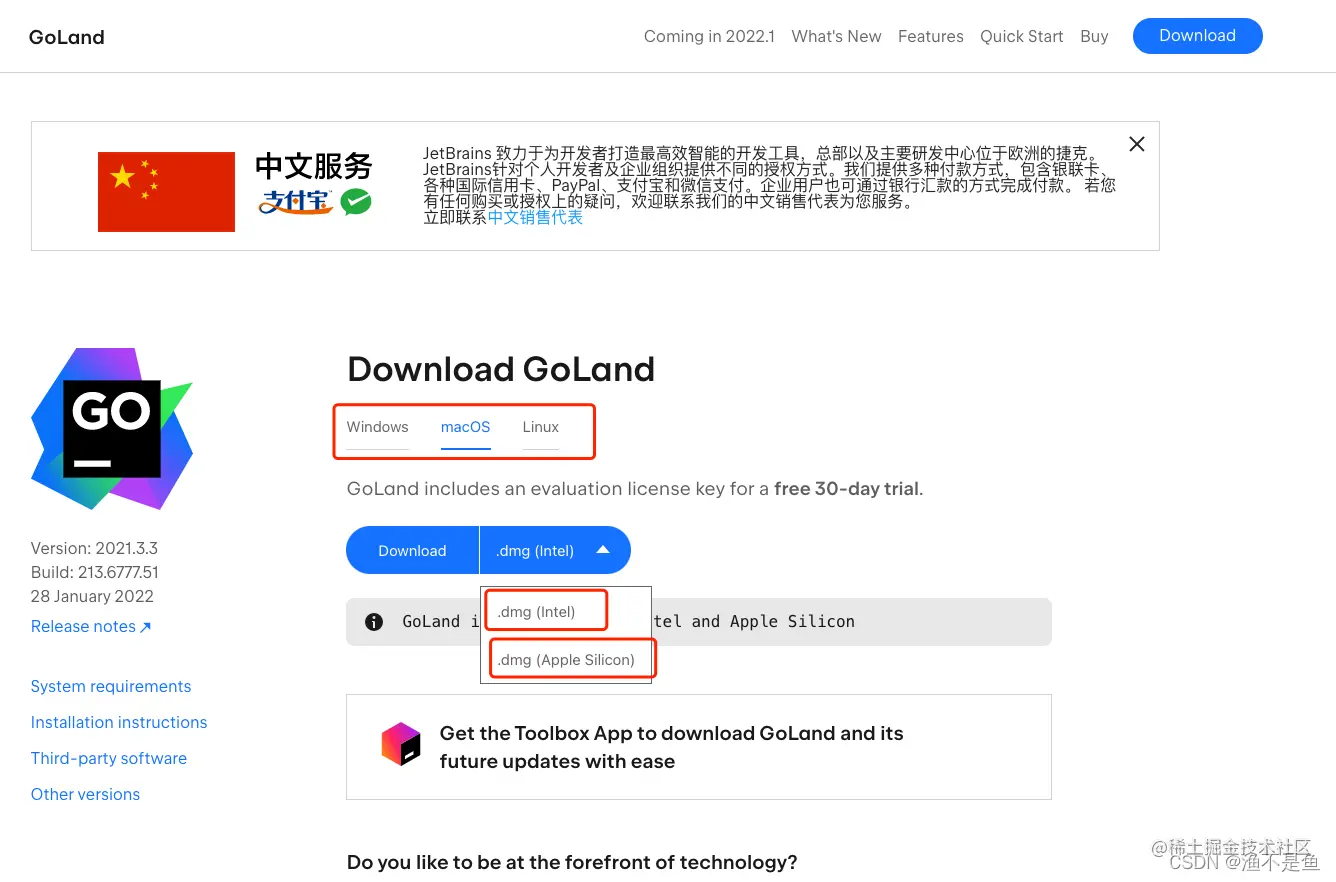Open the Quick Start menu item
This screenshot has width=1336, height=882.
(x=1021, y=36)
